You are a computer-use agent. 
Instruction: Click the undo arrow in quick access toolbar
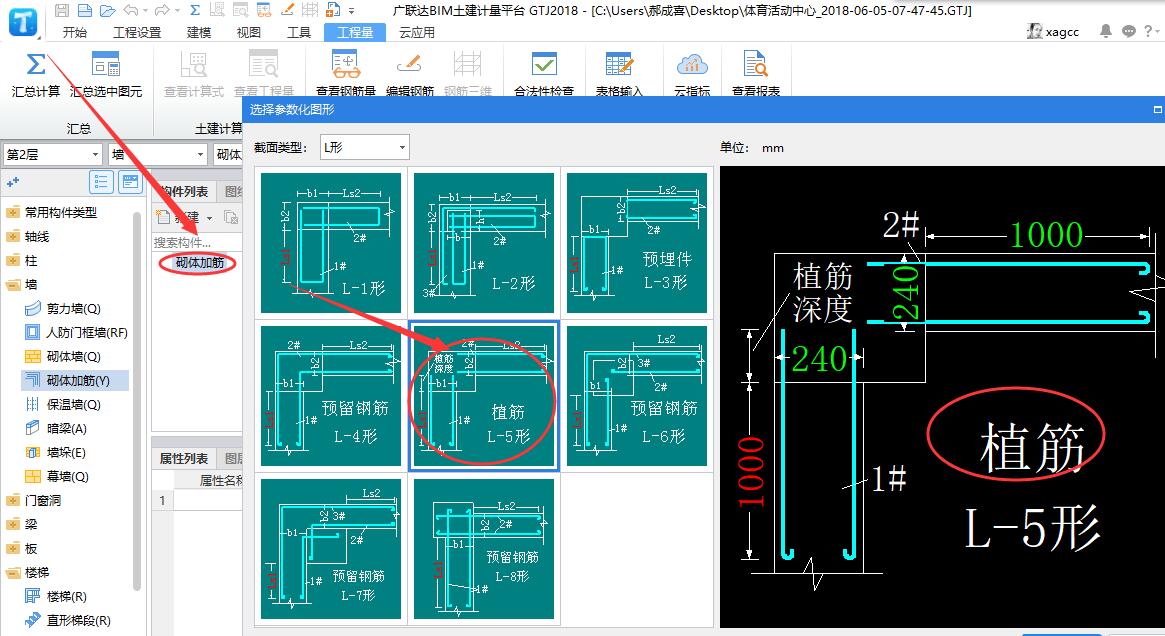point(131,10)
